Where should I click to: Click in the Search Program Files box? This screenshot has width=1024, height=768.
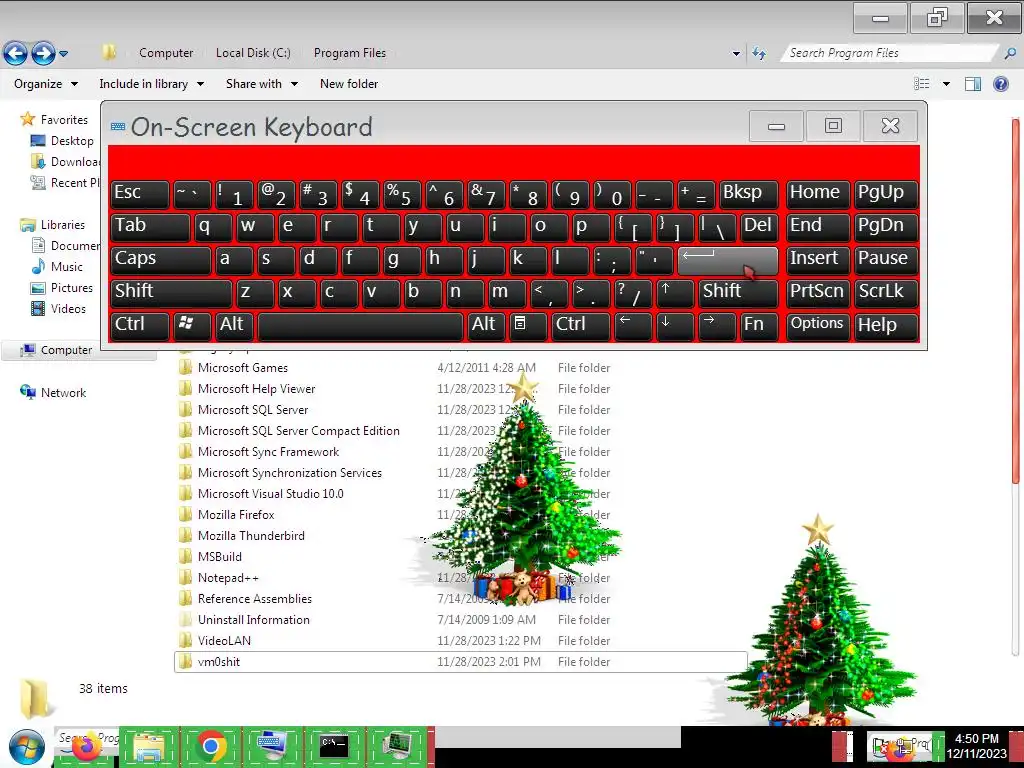[888, 53]
